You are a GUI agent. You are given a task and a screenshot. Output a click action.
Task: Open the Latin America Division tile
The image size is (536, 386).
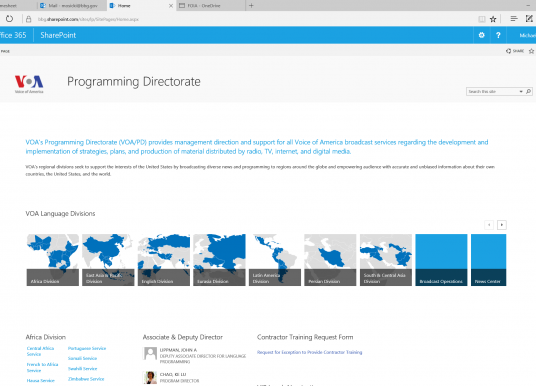pos(275,260)
